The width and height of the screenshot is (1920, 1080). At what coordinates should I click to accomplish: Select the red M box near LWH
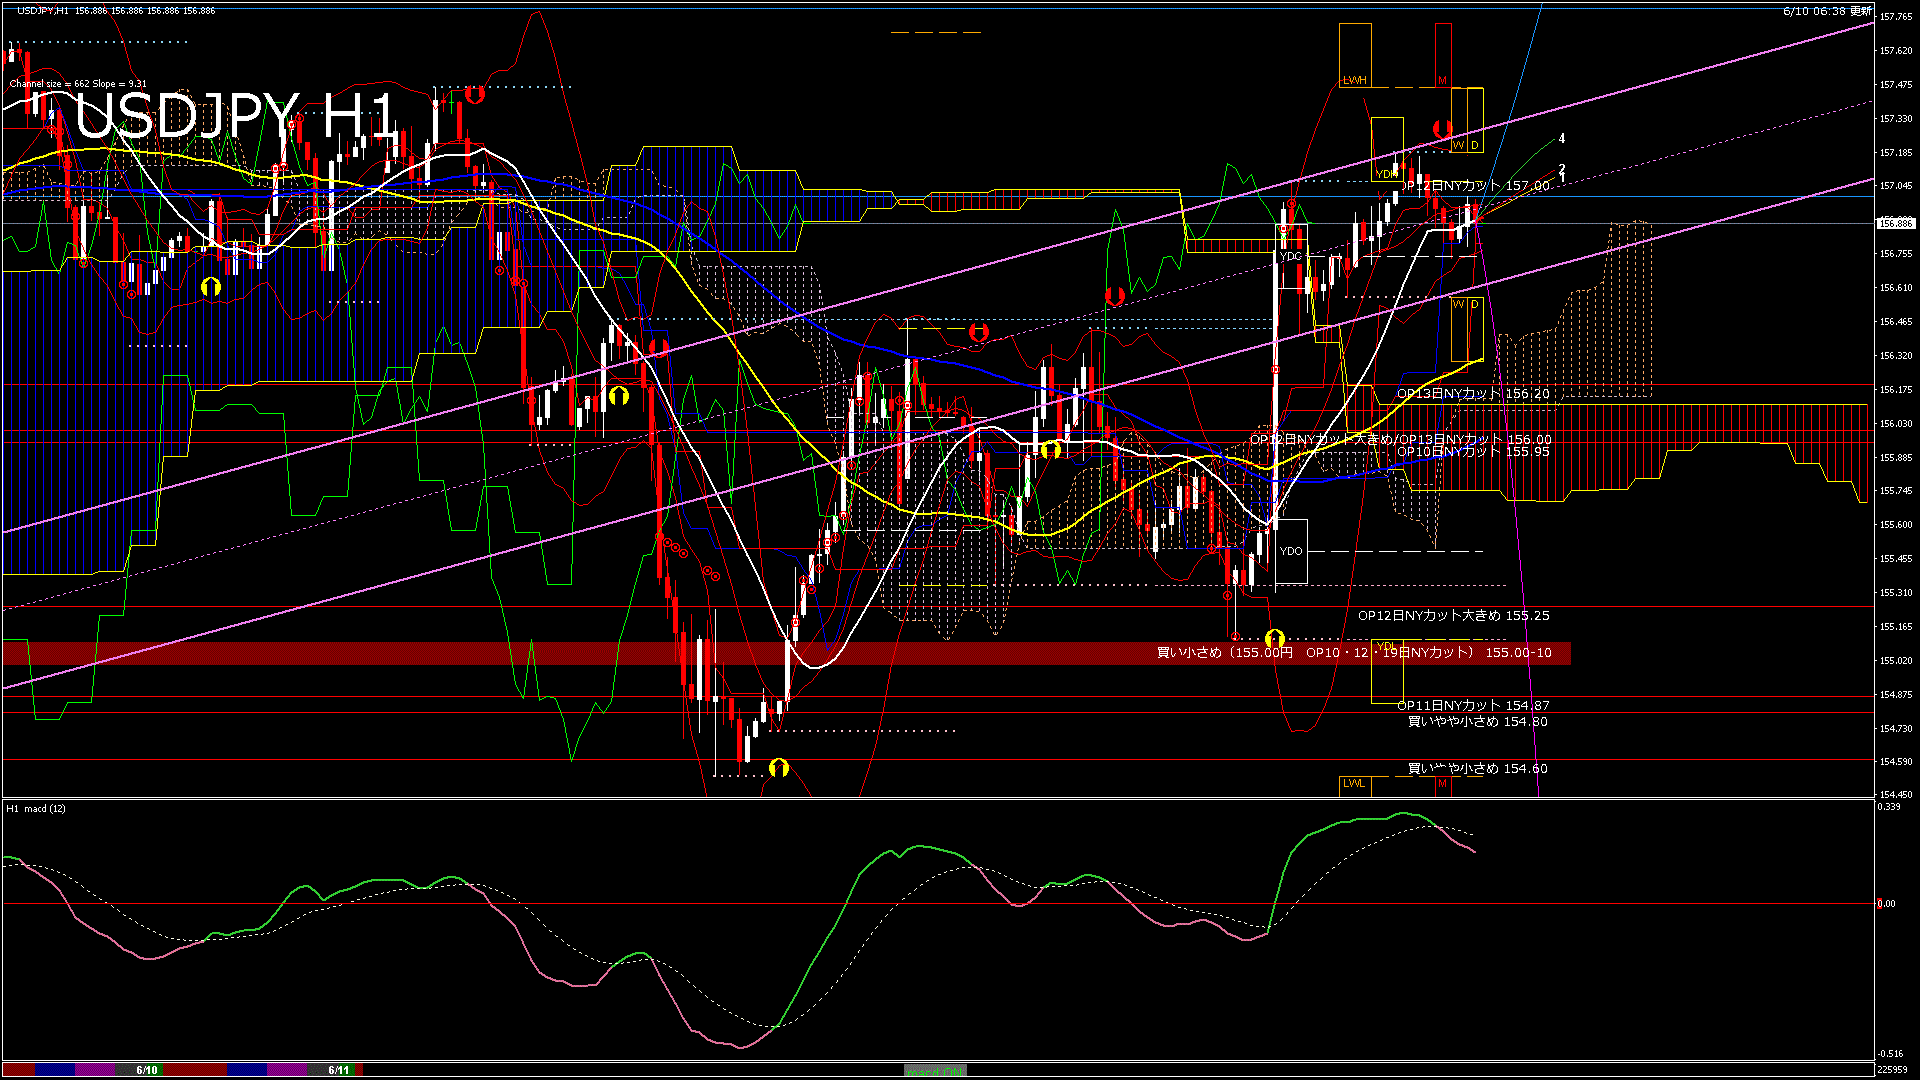point(1442,80)
